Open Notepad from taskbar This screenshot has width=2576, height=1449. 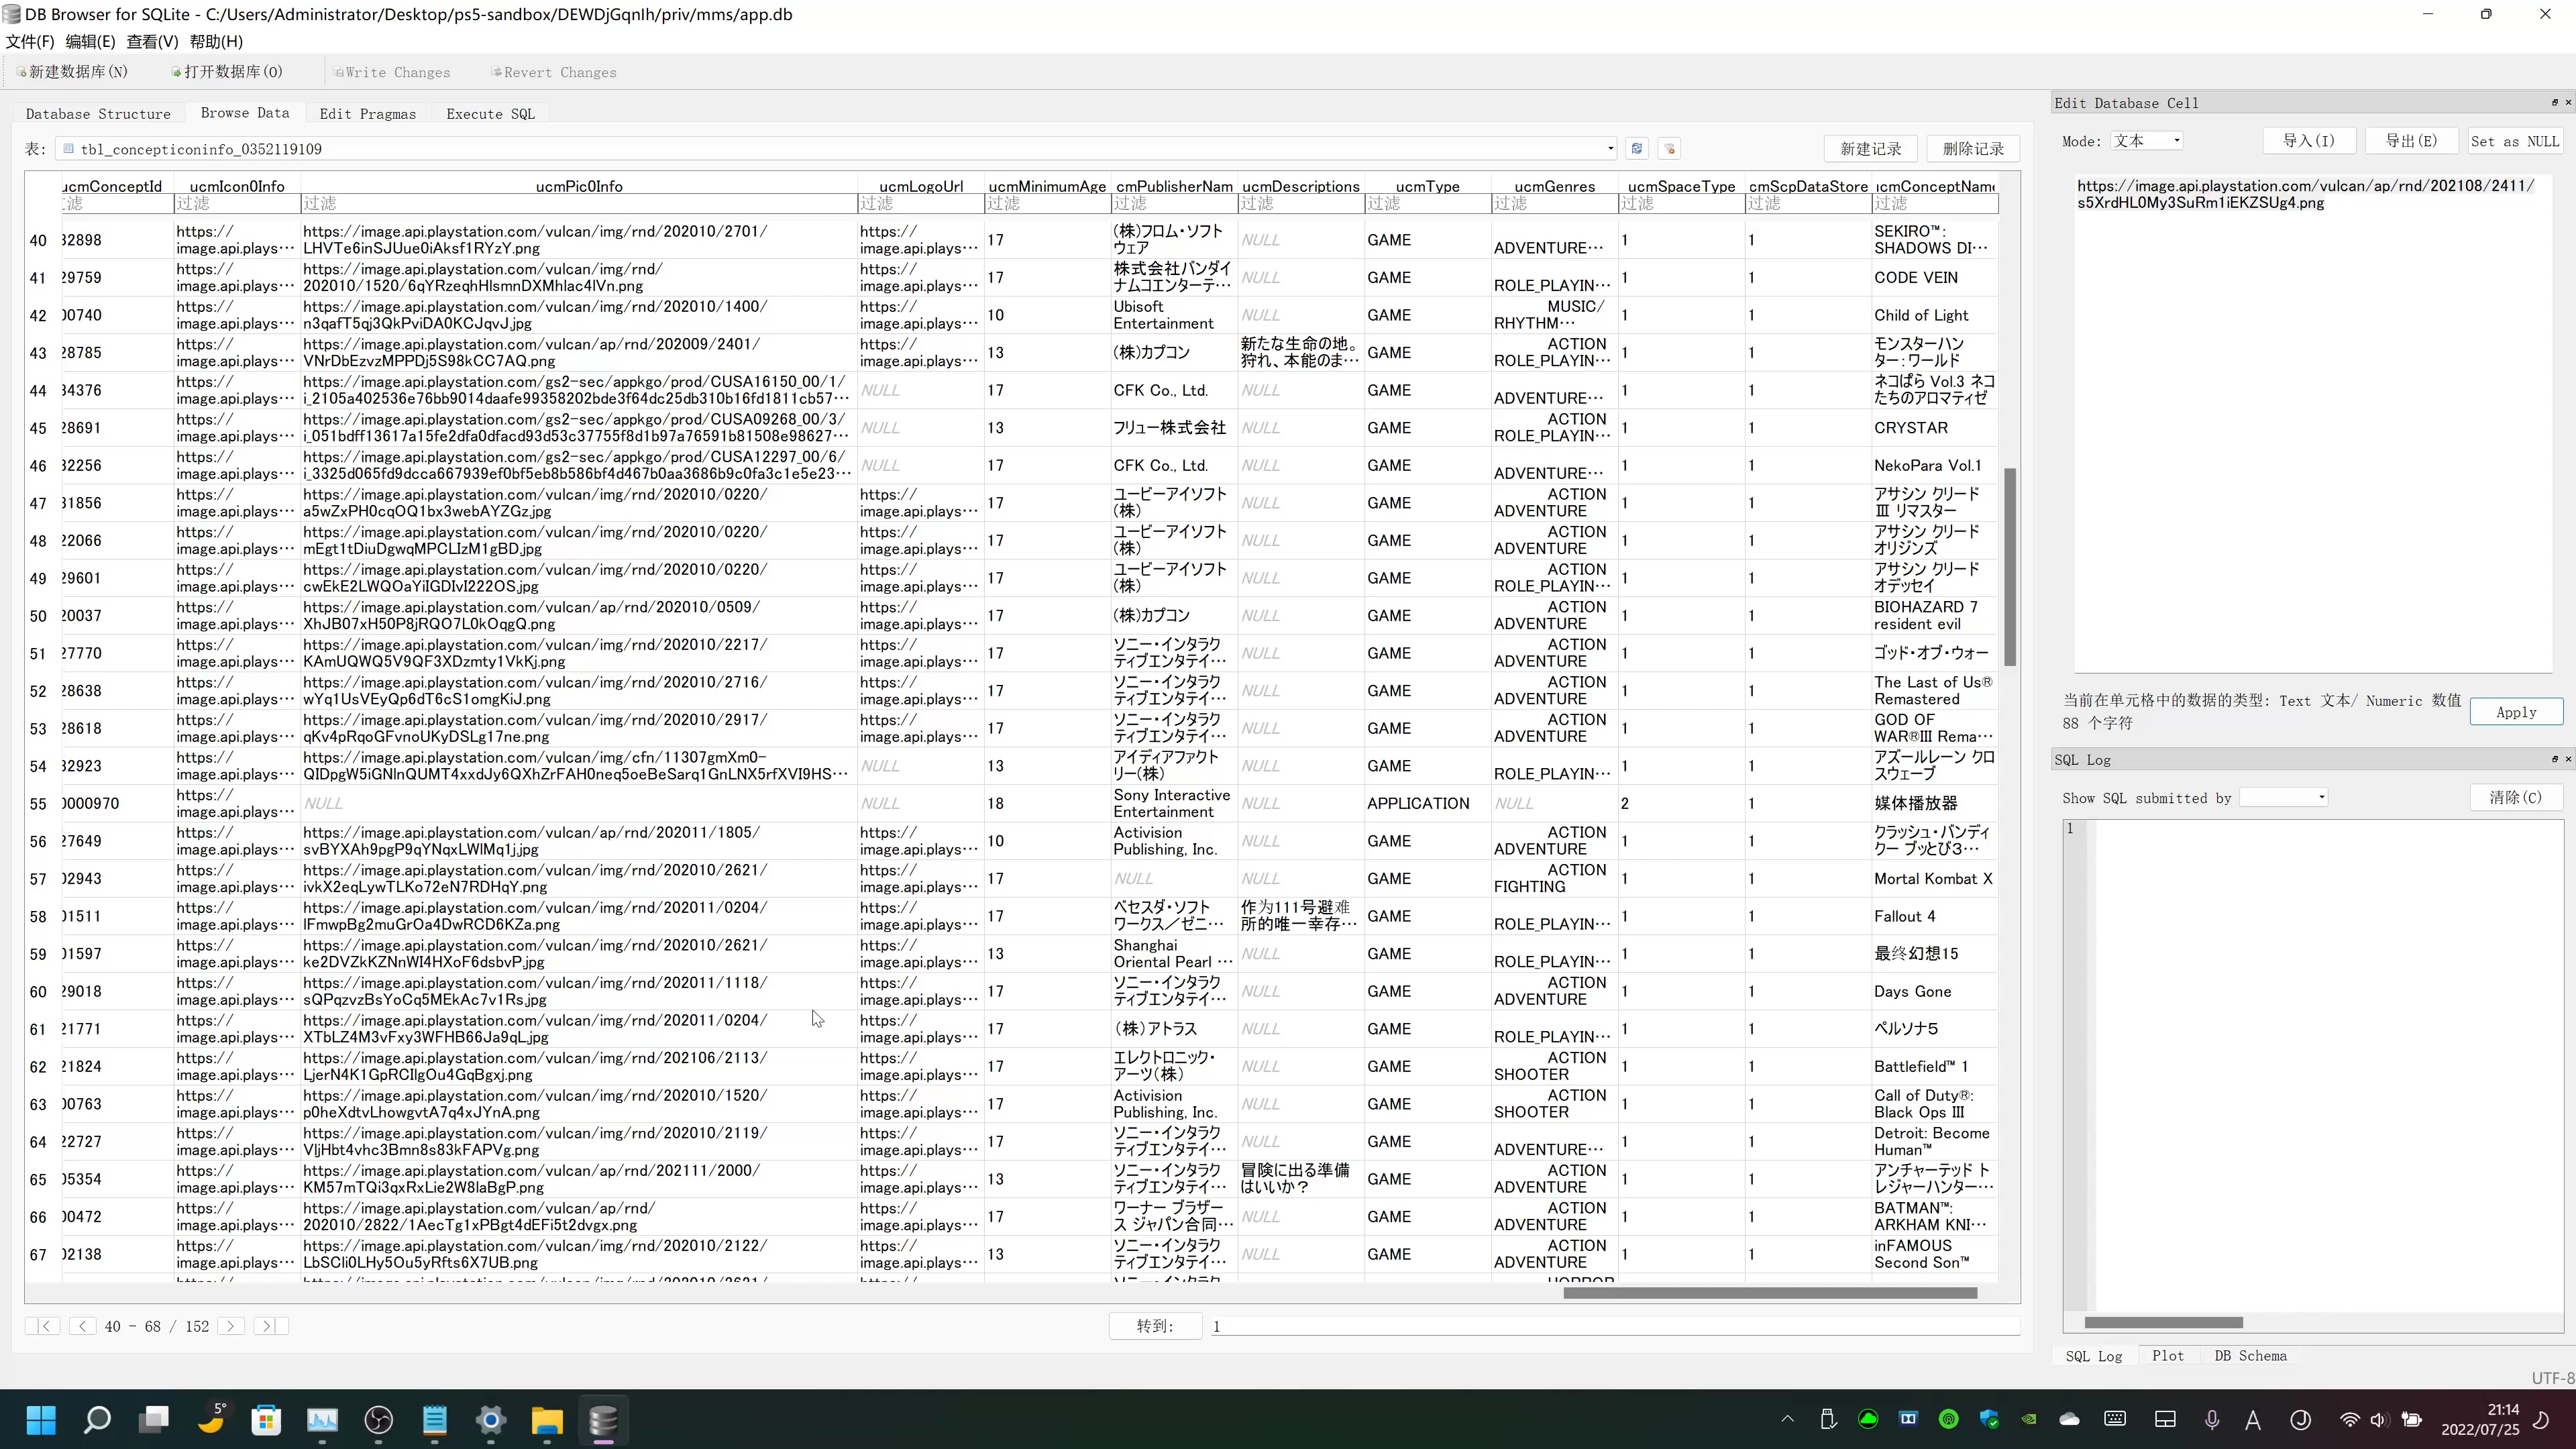click(x=435, y=1420)
